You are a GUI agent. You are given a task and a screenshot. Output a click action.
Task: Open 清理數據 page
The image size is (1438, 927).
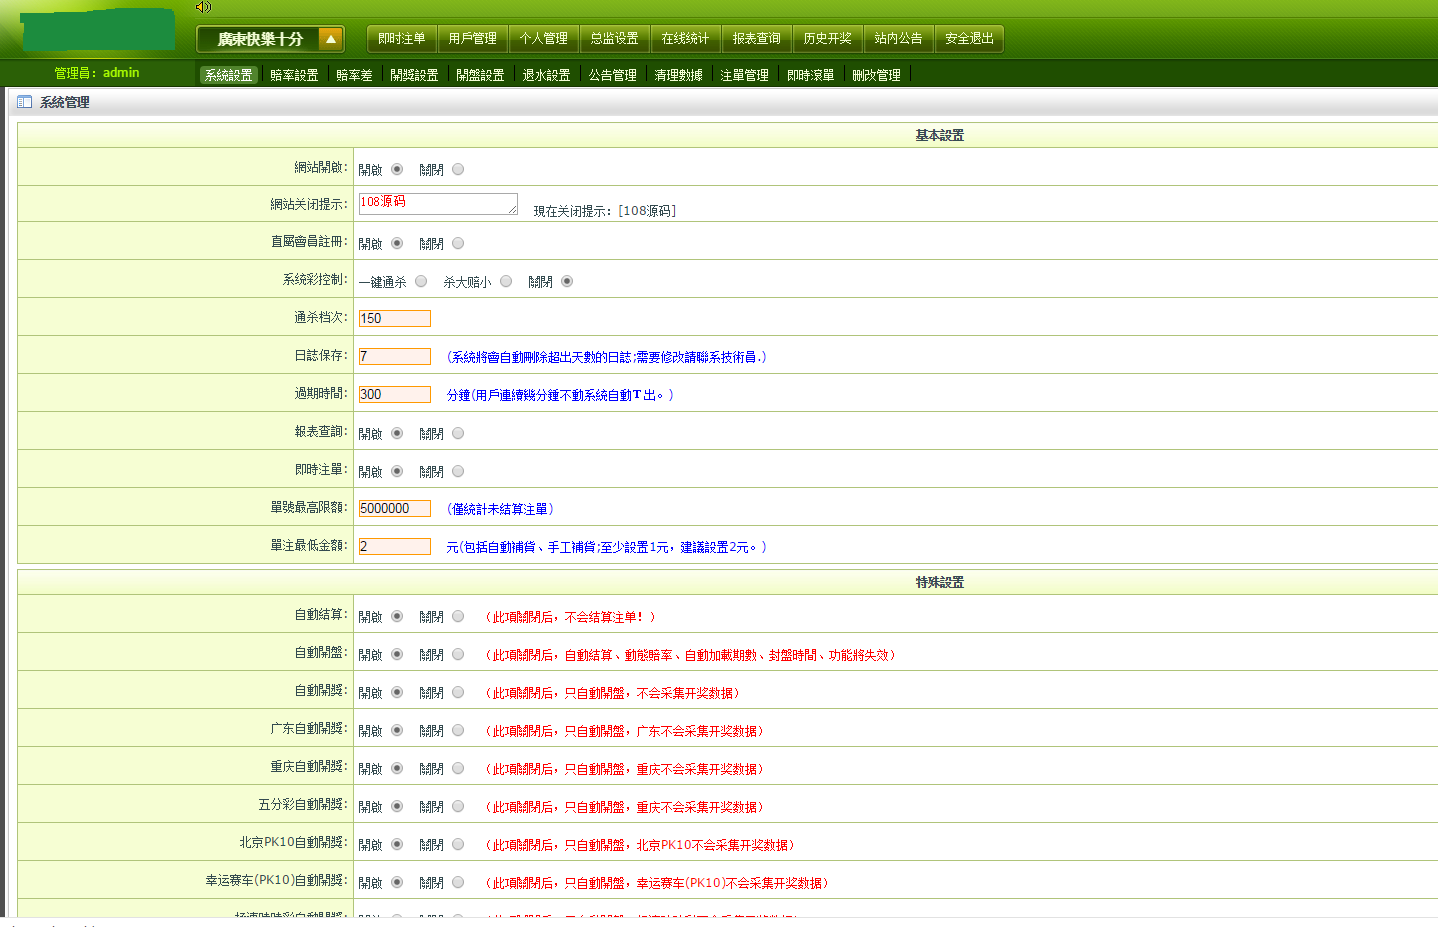677,73
